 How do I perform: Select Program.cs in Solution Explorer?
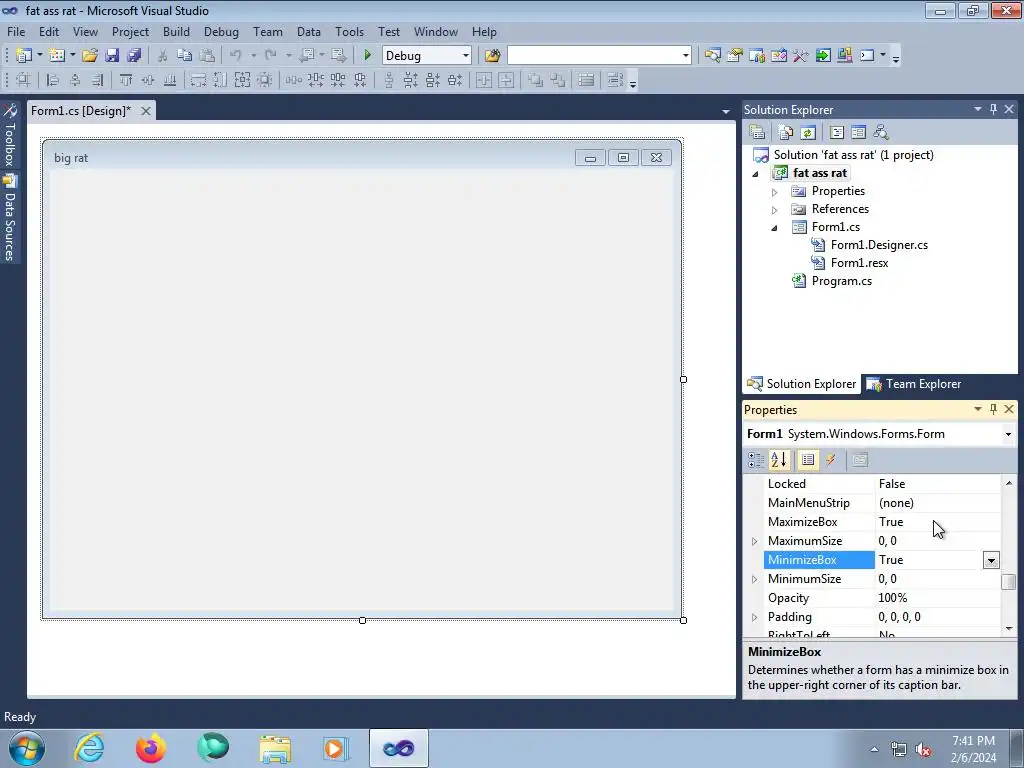tap(841, 281)
